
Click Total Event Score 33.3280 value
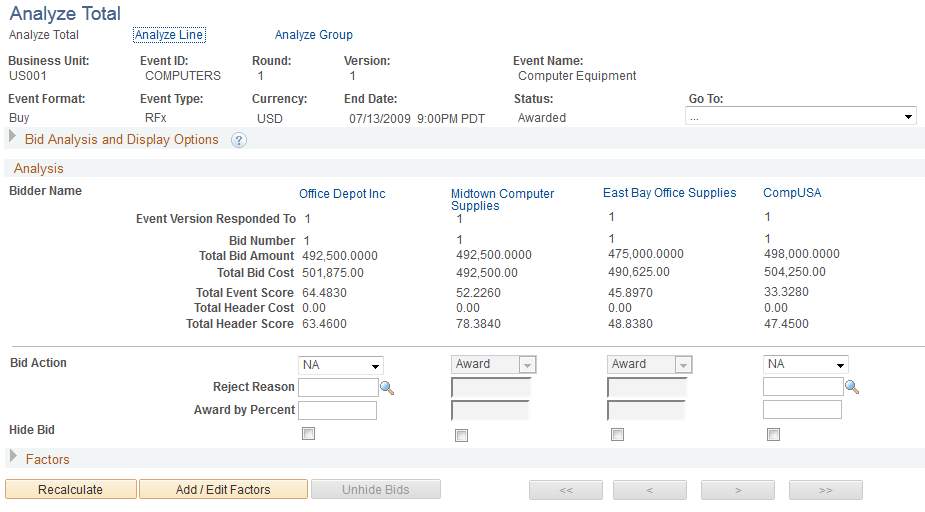tap(786, 292)
